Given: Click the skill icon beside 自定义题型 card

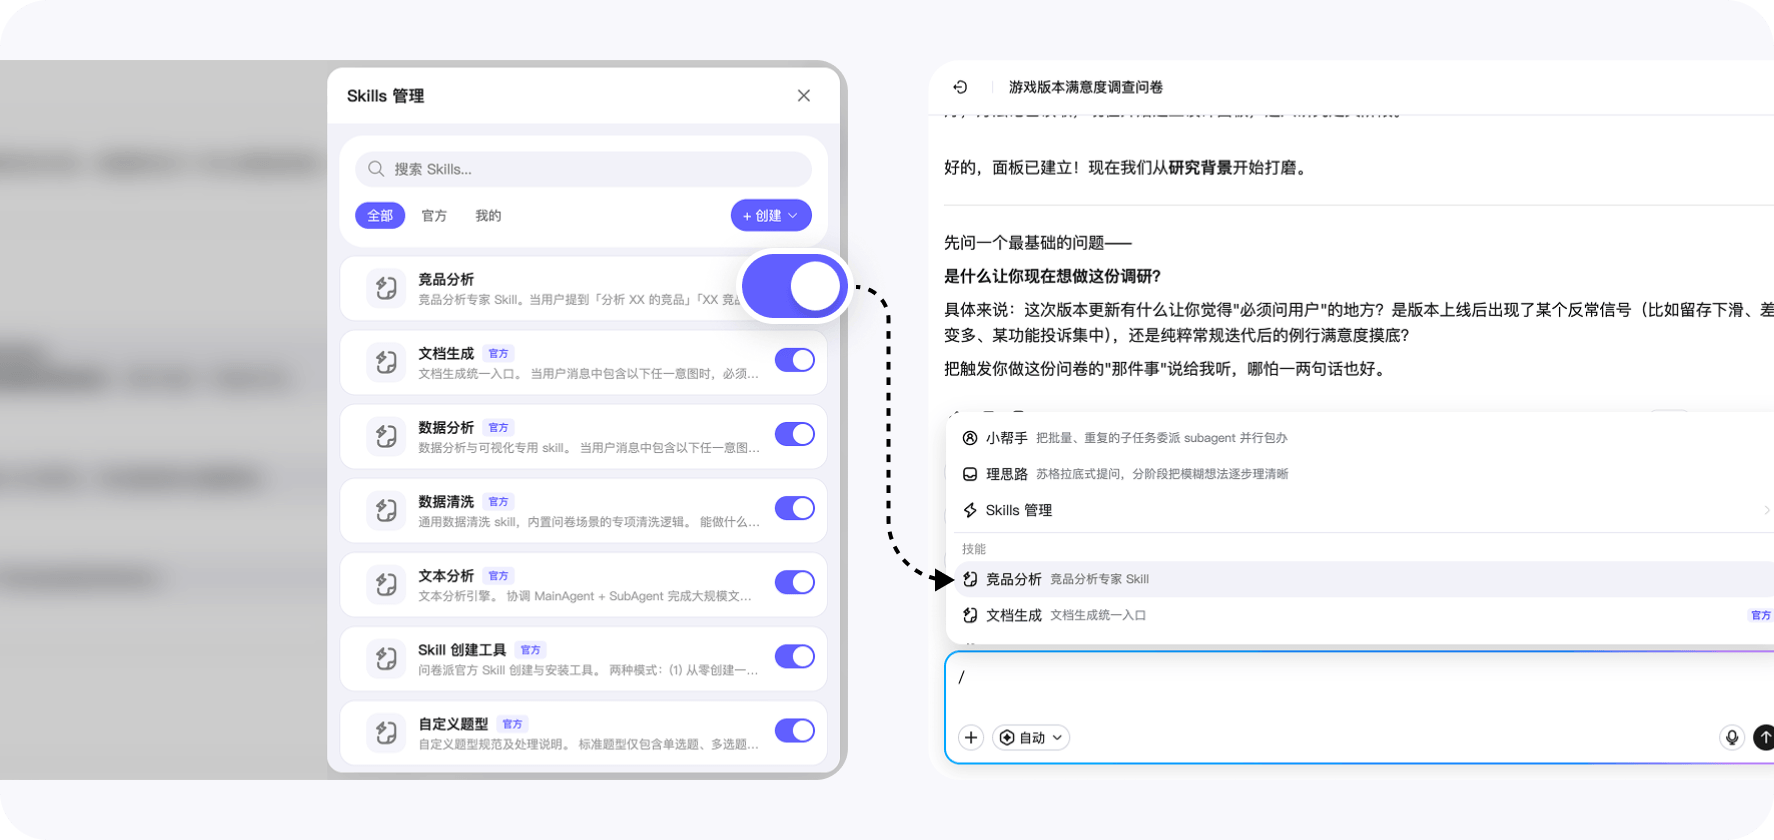Looking at the screenshot, I should 386,732.
